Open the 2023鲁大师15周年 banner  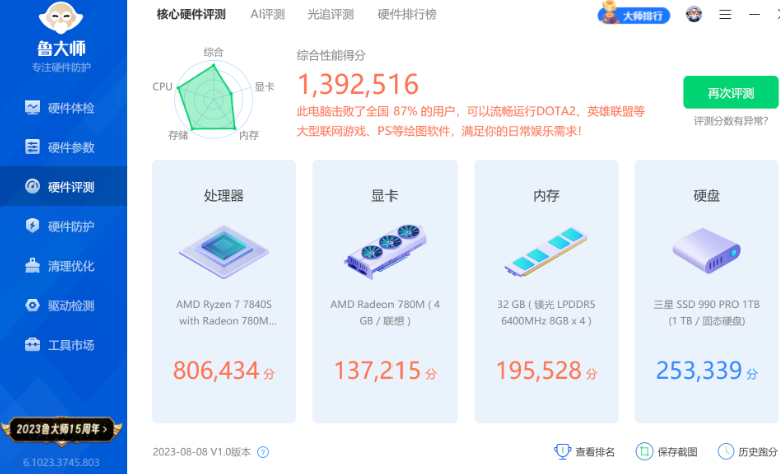62,429
